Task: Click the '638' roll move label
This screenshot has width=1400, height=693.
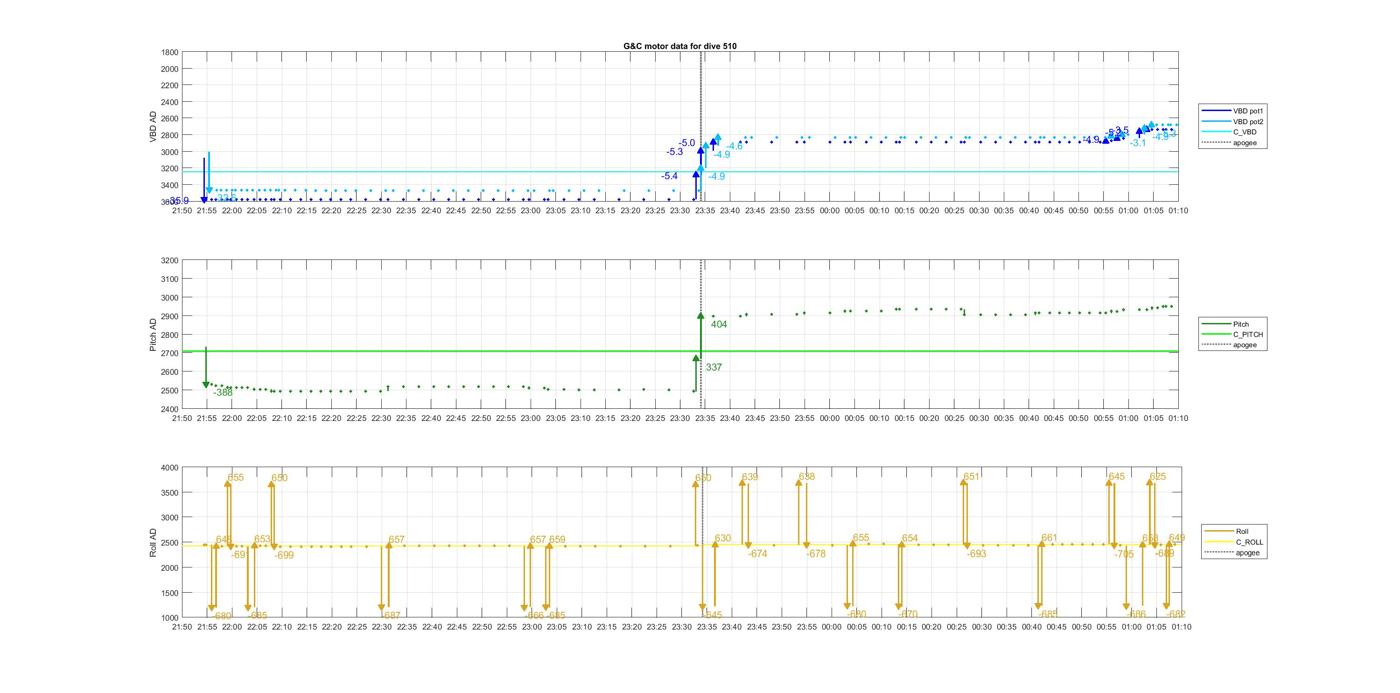Action: pyautogui.click(x=806, y=477)
